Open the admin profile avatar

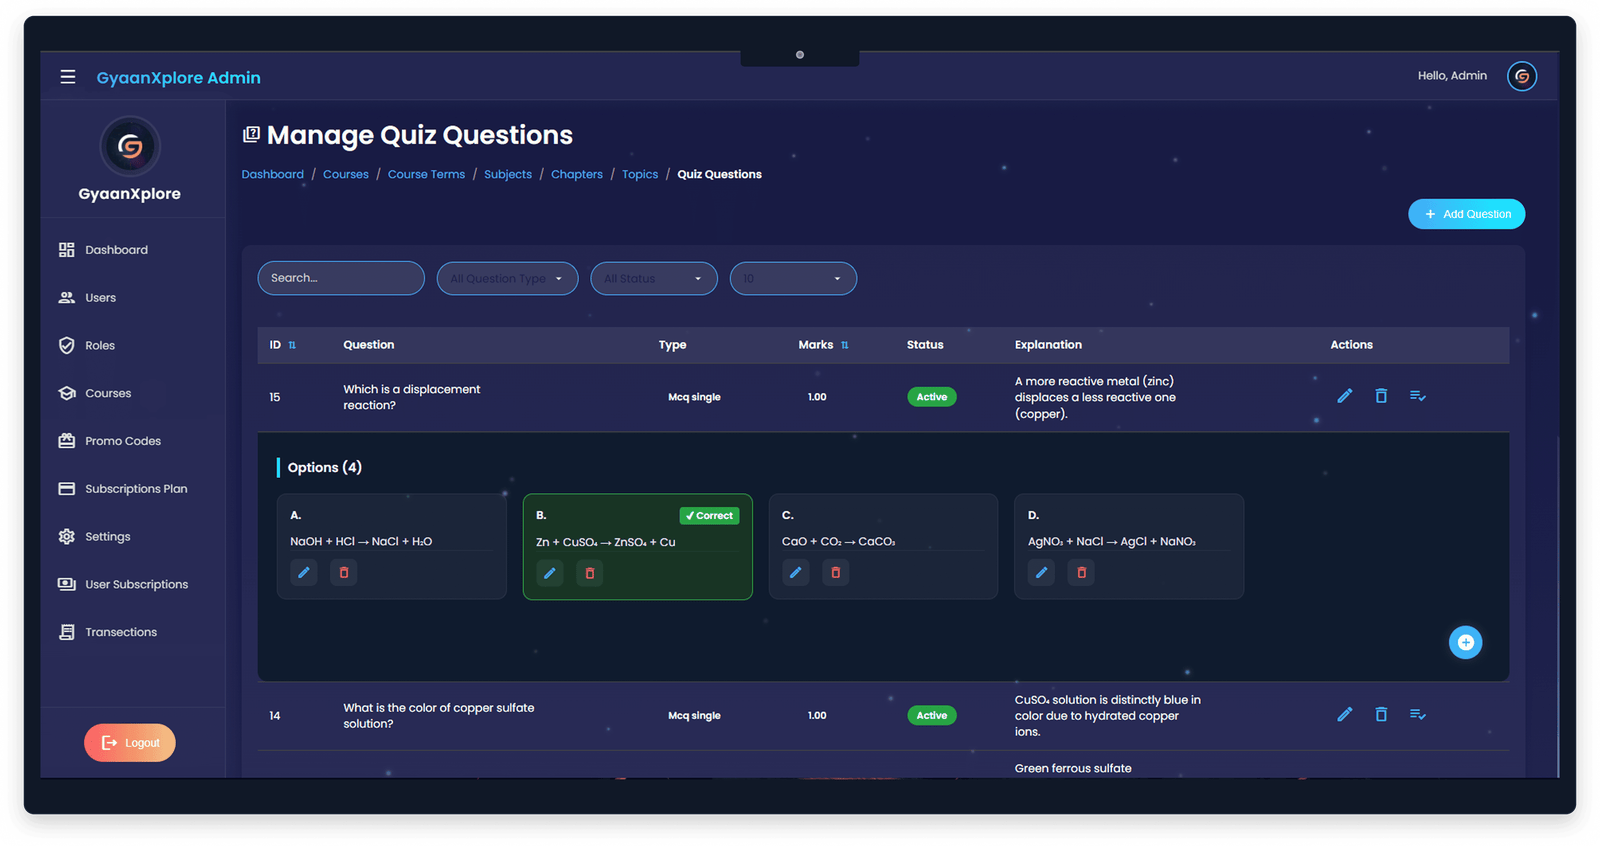pos(1521,76)
